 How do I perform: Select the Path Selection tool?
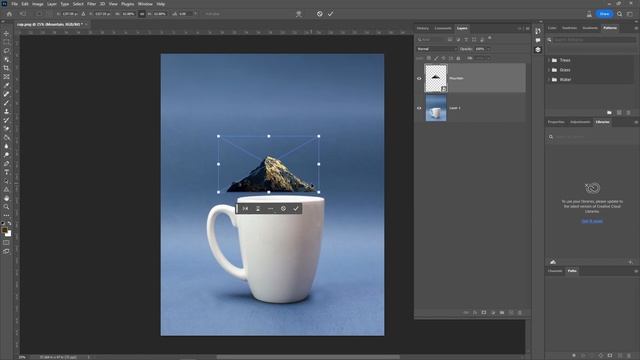tap(6, 181)
